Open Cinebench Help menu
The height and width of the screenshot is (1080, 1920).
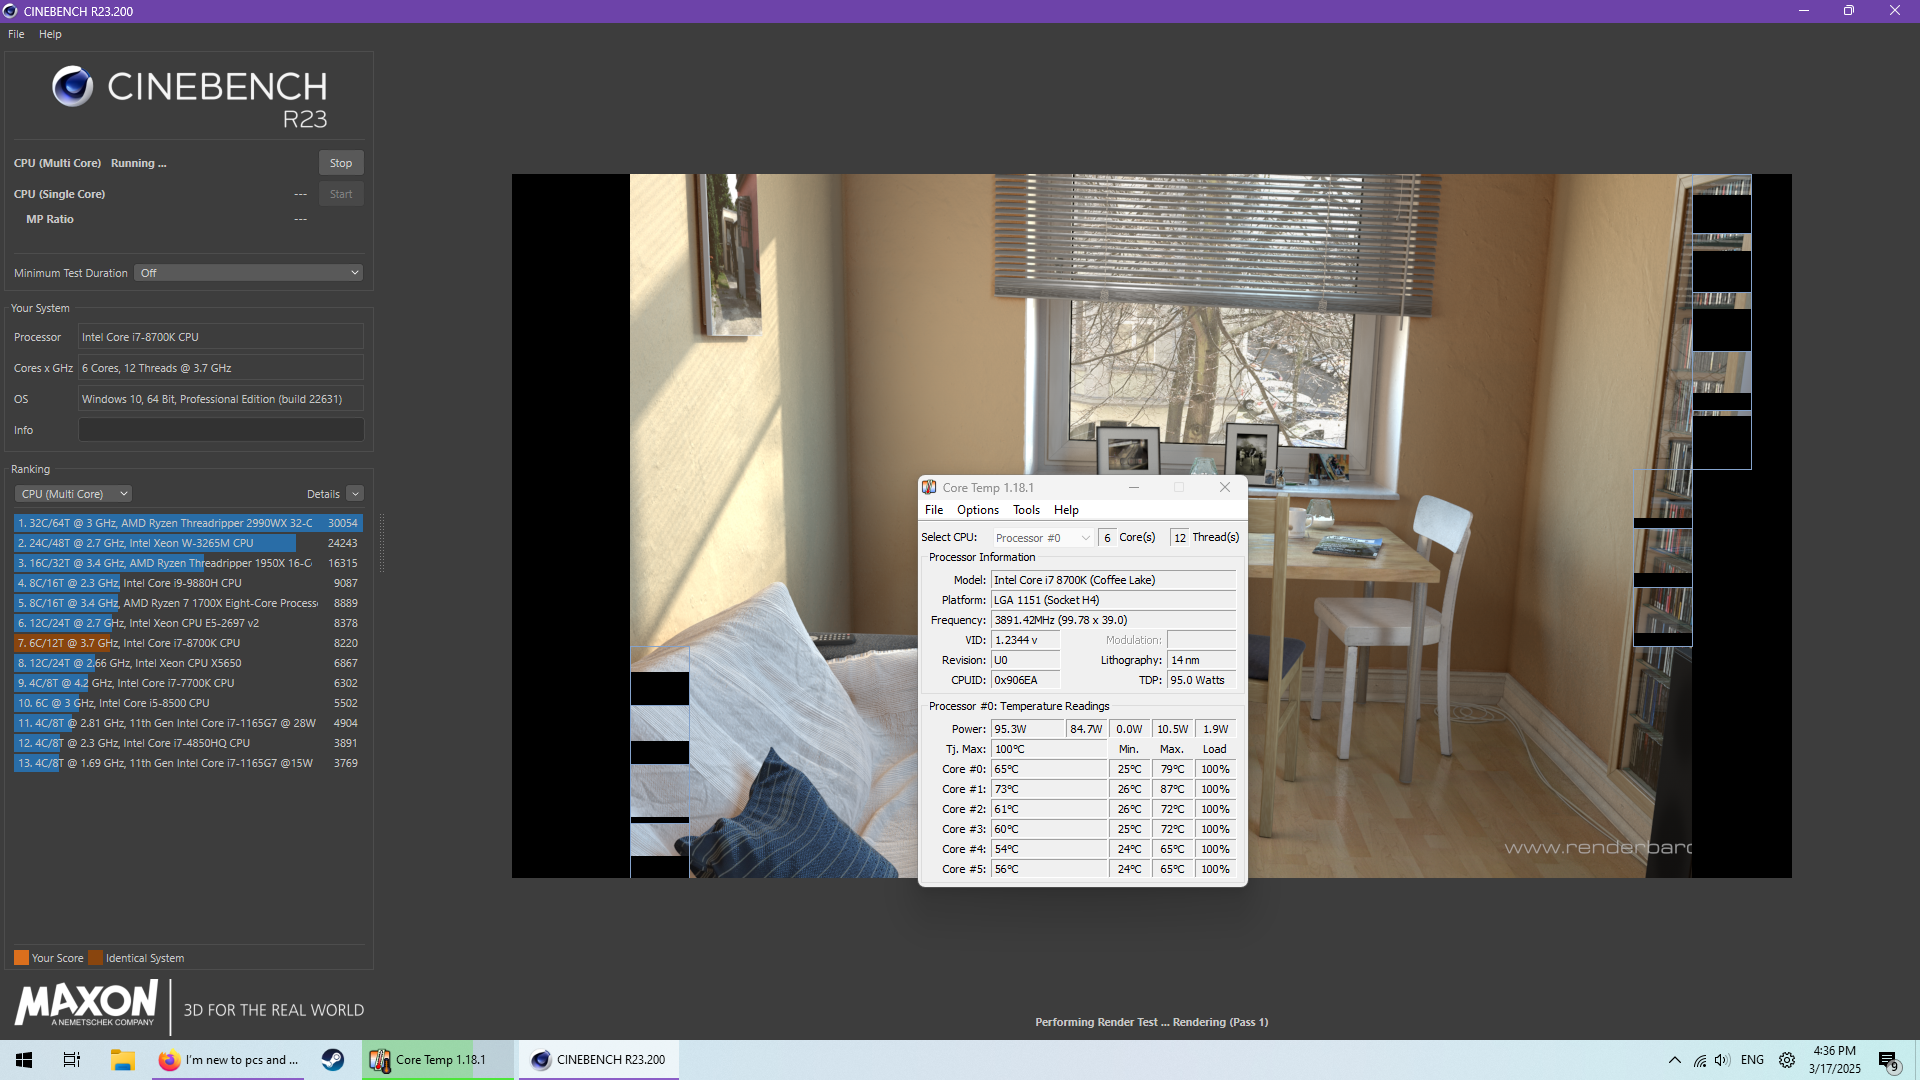pyautogui.click(x=50, y=34)
